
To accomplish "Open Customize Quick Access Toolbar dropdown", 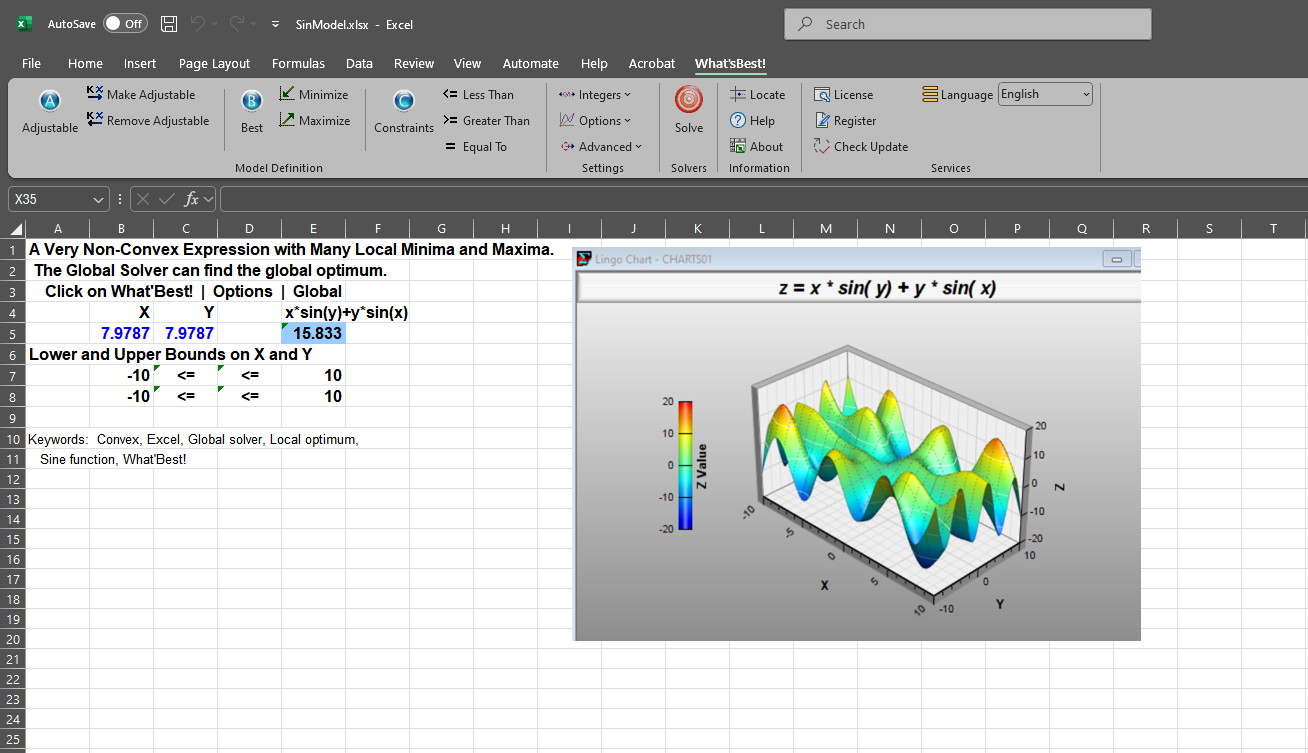I will coord(275,24).
